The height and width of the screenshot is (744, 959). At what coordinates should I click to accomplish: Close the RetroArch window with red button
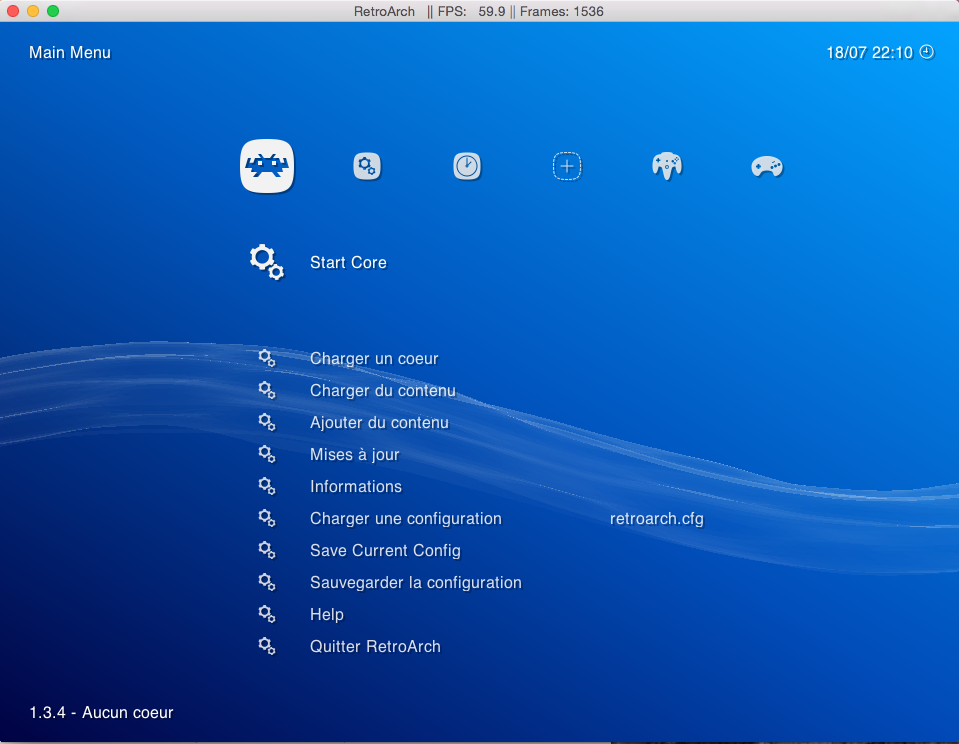[13, 11]
